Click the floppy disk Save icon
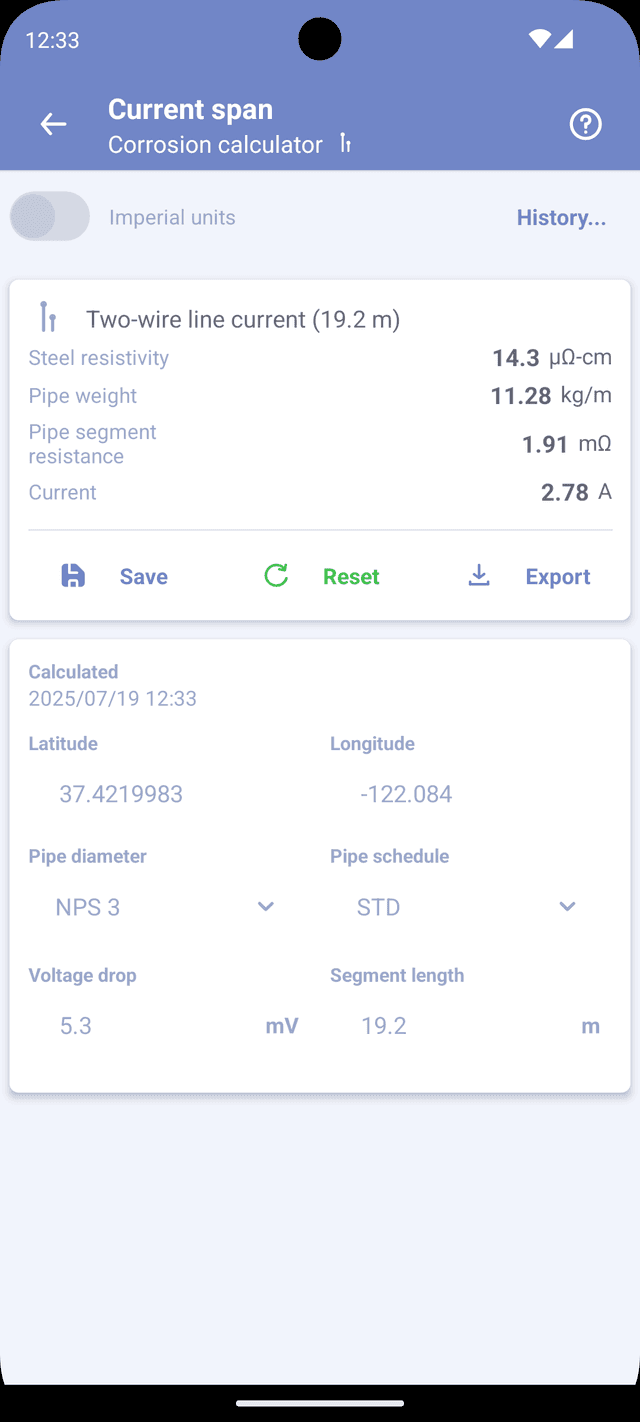640x1422 pixels. (73, 576)
